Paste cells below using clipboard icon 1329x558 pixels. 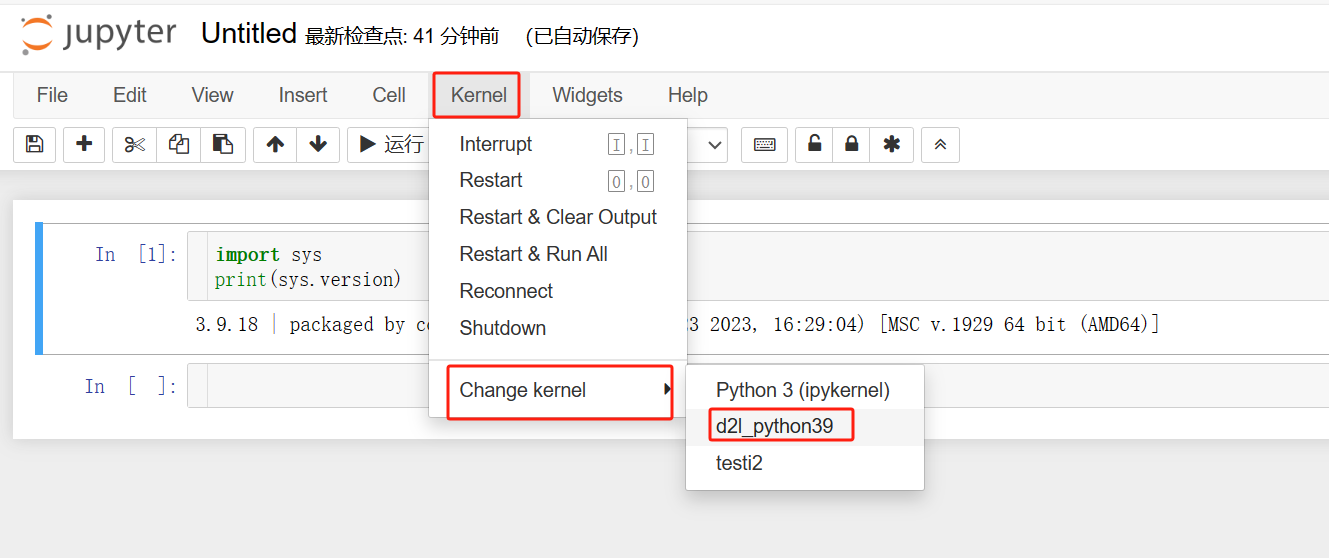(x=223, y=144)
